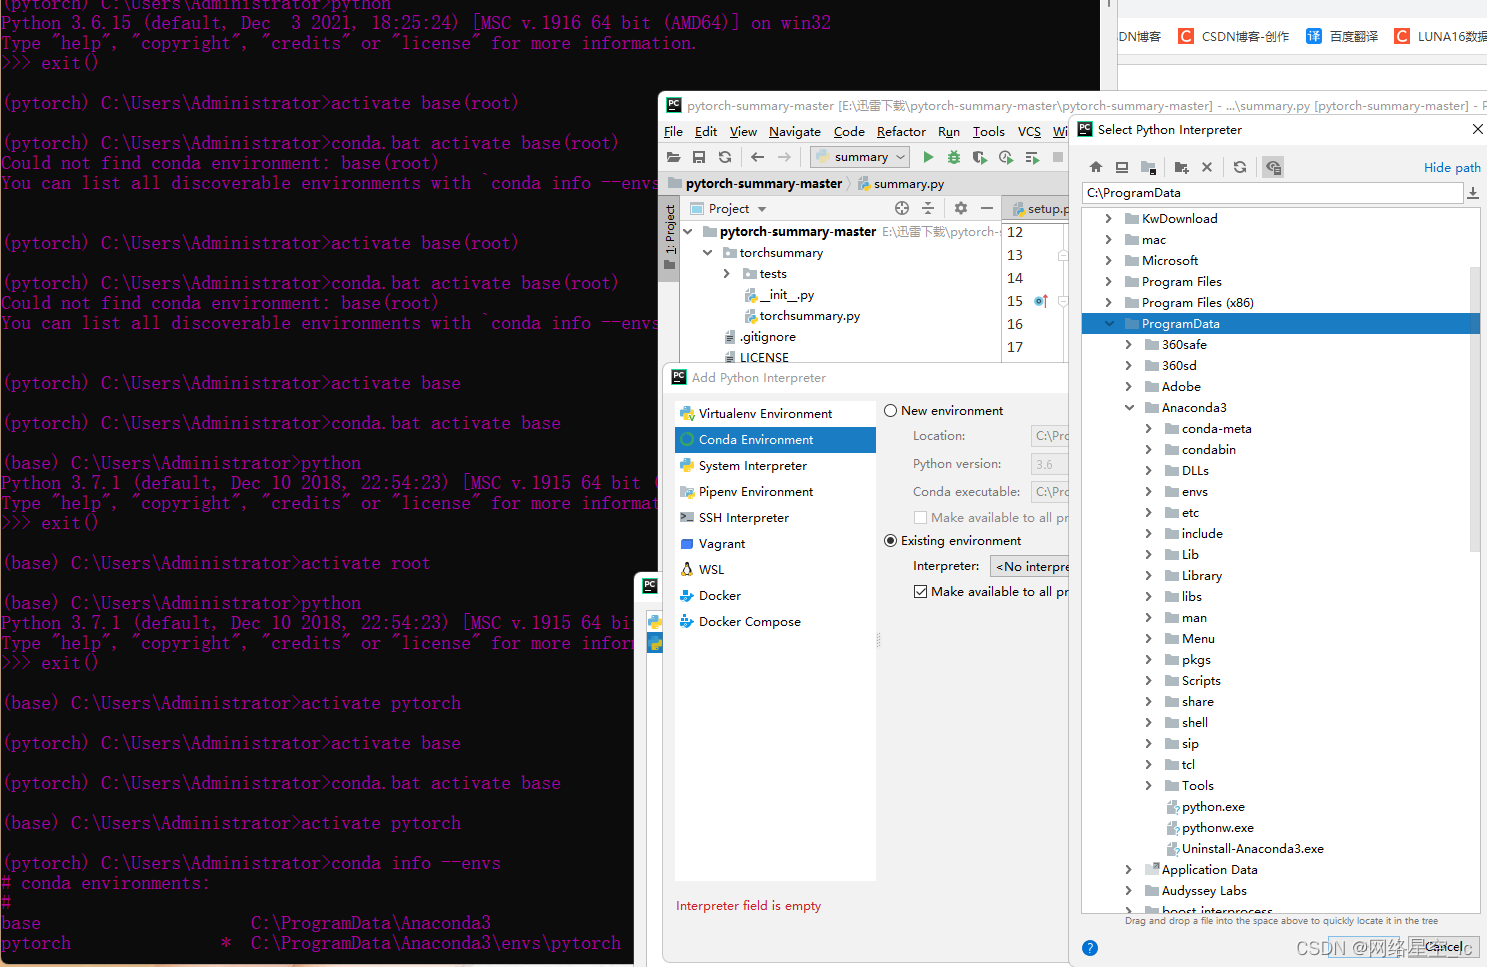Select the Existing environment radio button
This screenshot has height=967, width=1487.
[x=890, y=541]
